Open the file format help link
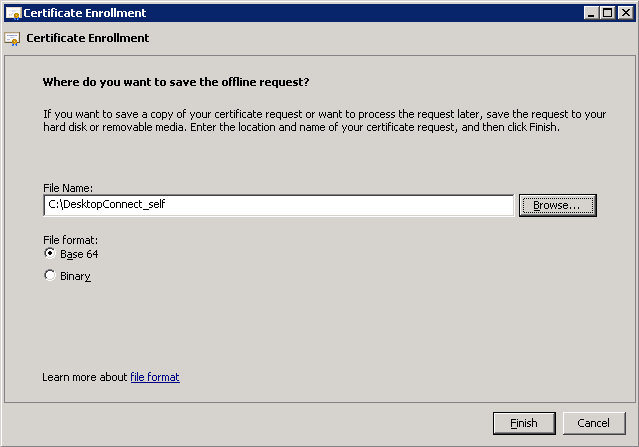Screen dimensions: 639x447 point(155,377)
